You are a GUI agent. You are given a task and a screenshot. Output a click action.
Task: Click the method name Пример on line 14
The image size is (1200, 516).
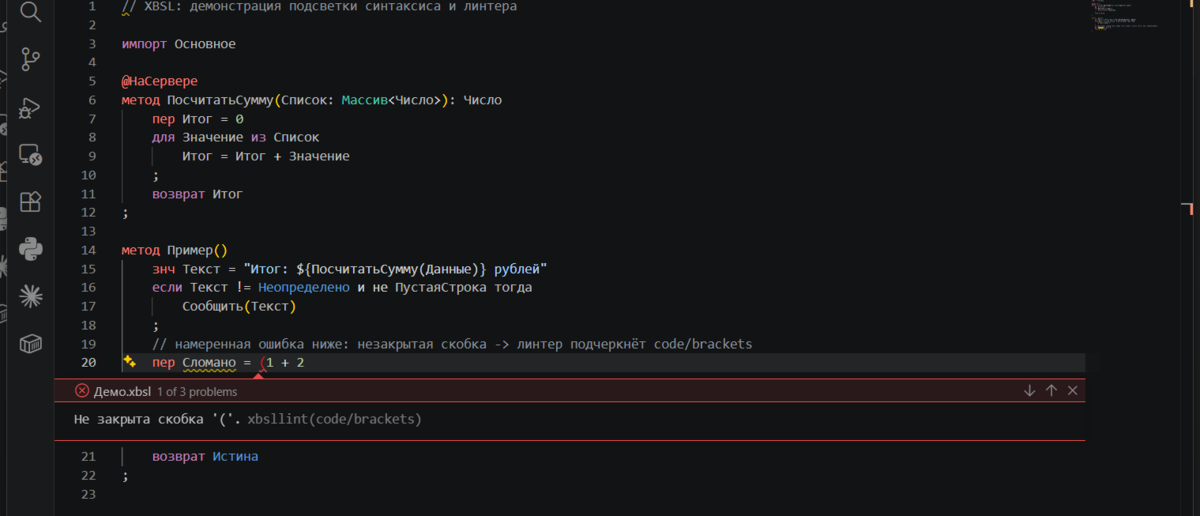coord(190,250)
